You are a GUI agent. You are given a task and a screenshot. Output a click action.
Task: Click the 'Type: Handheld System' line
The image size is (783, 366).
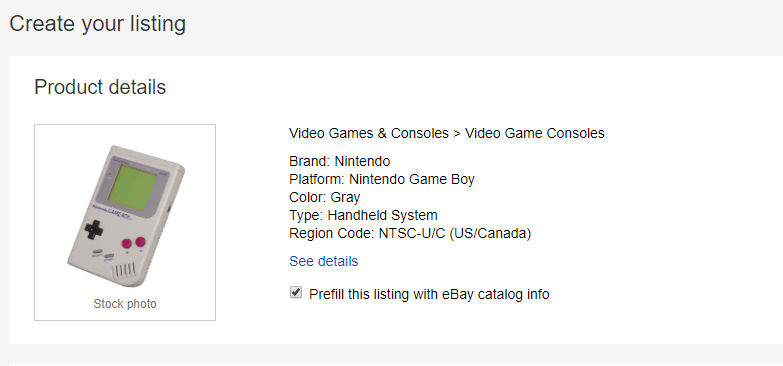(x=364, y=215)
